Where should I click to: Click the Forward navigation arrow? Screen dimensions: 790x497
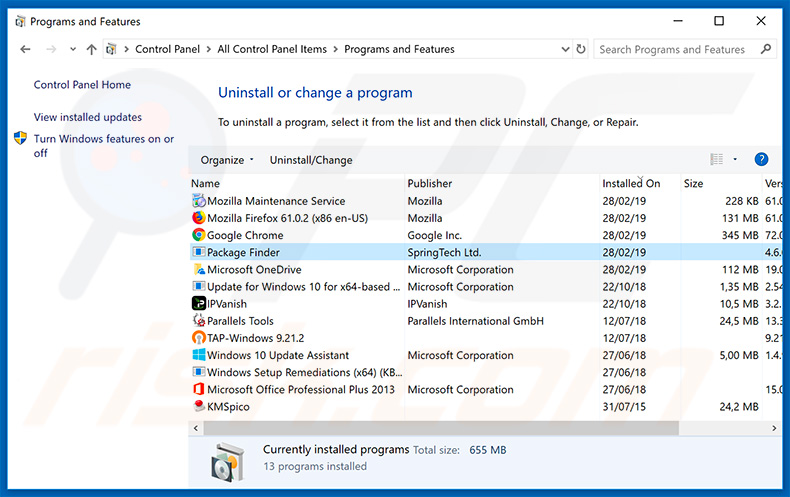click(x=51, y=49)
